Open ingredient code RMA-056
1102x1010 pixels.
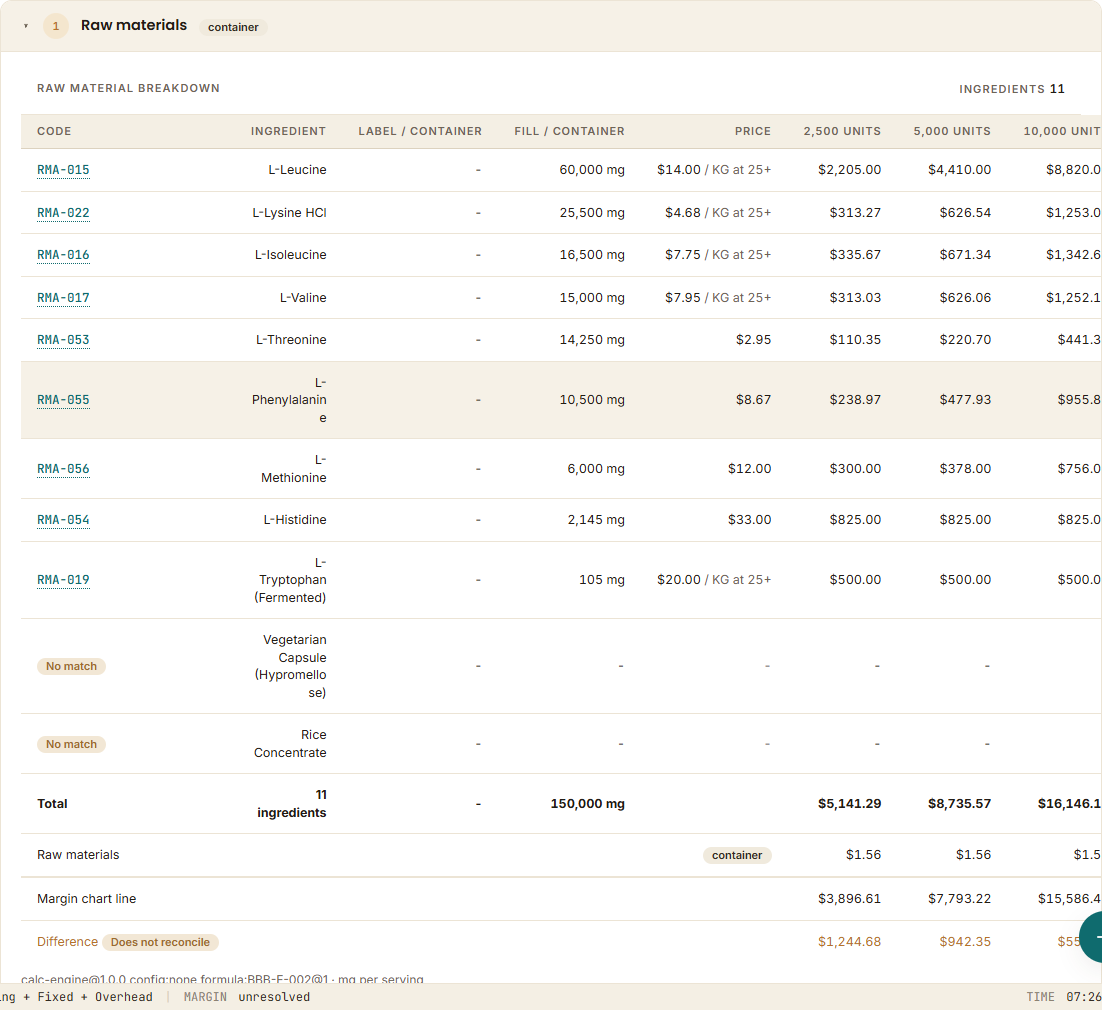pos(63,469)
